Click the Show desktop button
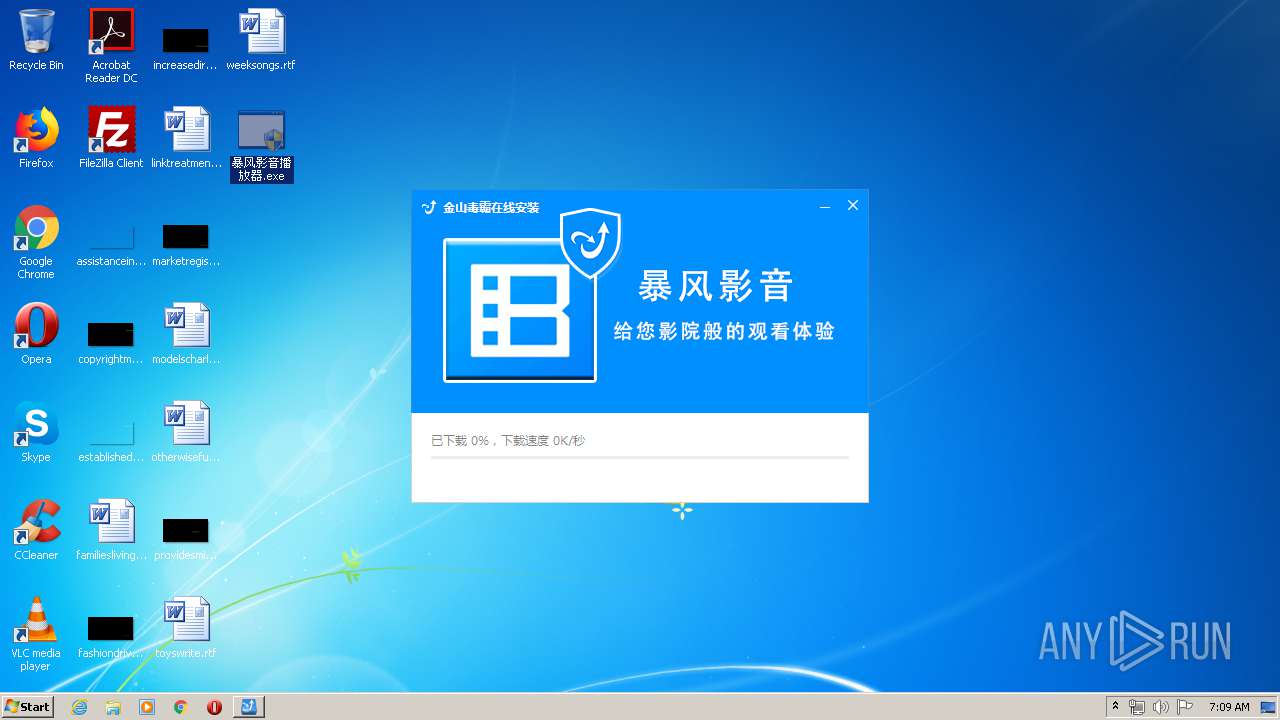This screenshot has height=720, width=1280. (1270, 707)
